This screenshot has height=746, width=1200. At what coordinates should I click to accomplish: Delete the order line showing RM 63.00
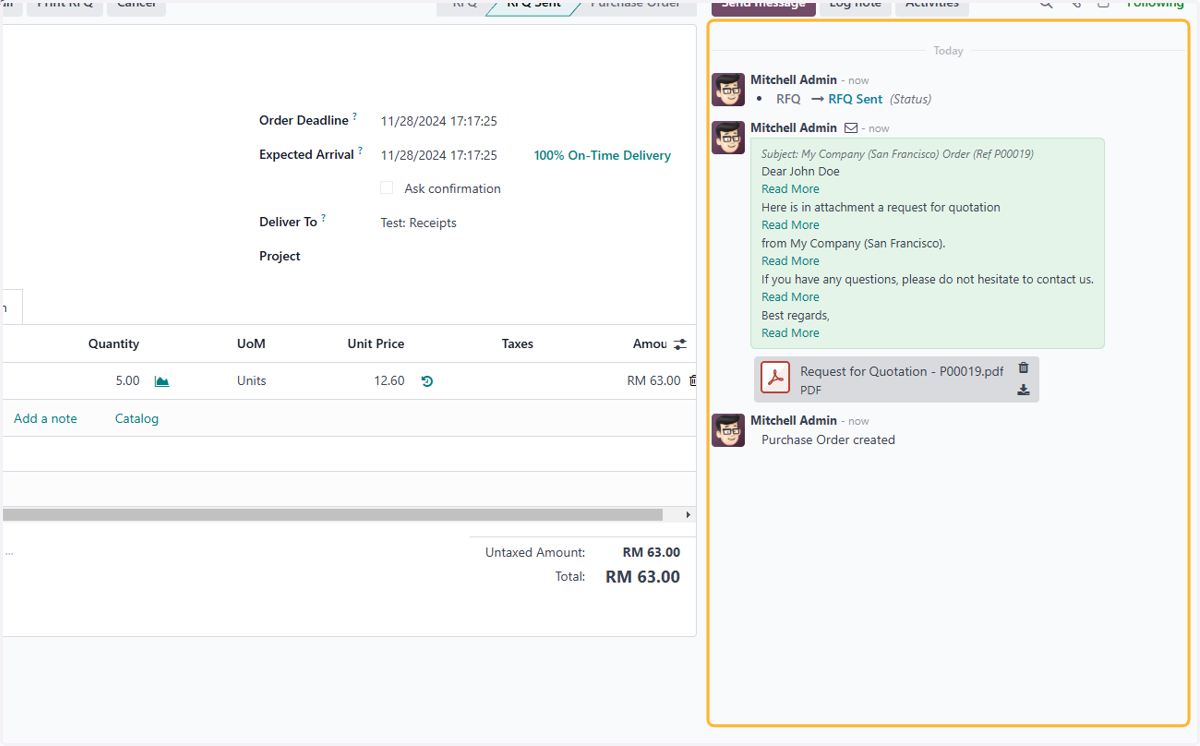tap(693, 381)
